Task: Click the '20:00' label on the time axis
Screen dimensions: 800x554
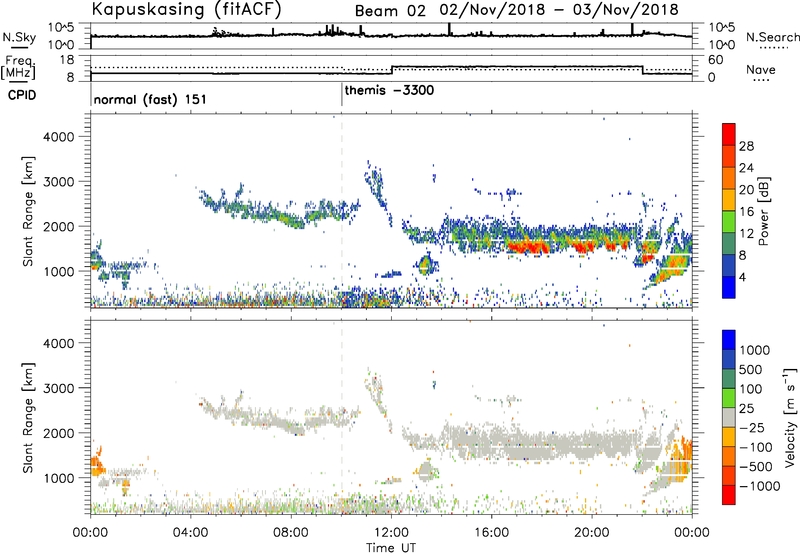Action: [x=592, y=533]
